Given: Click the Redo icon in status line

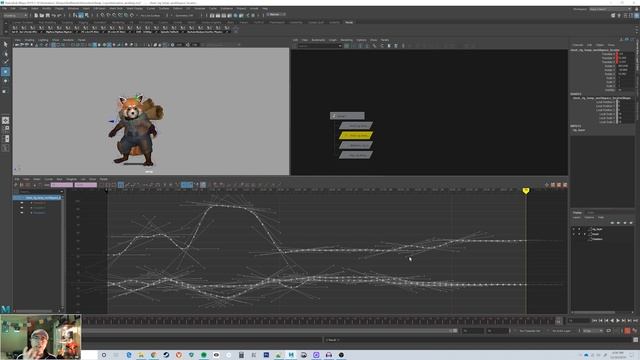Looking at the screenshot, I should click(59, 16).
